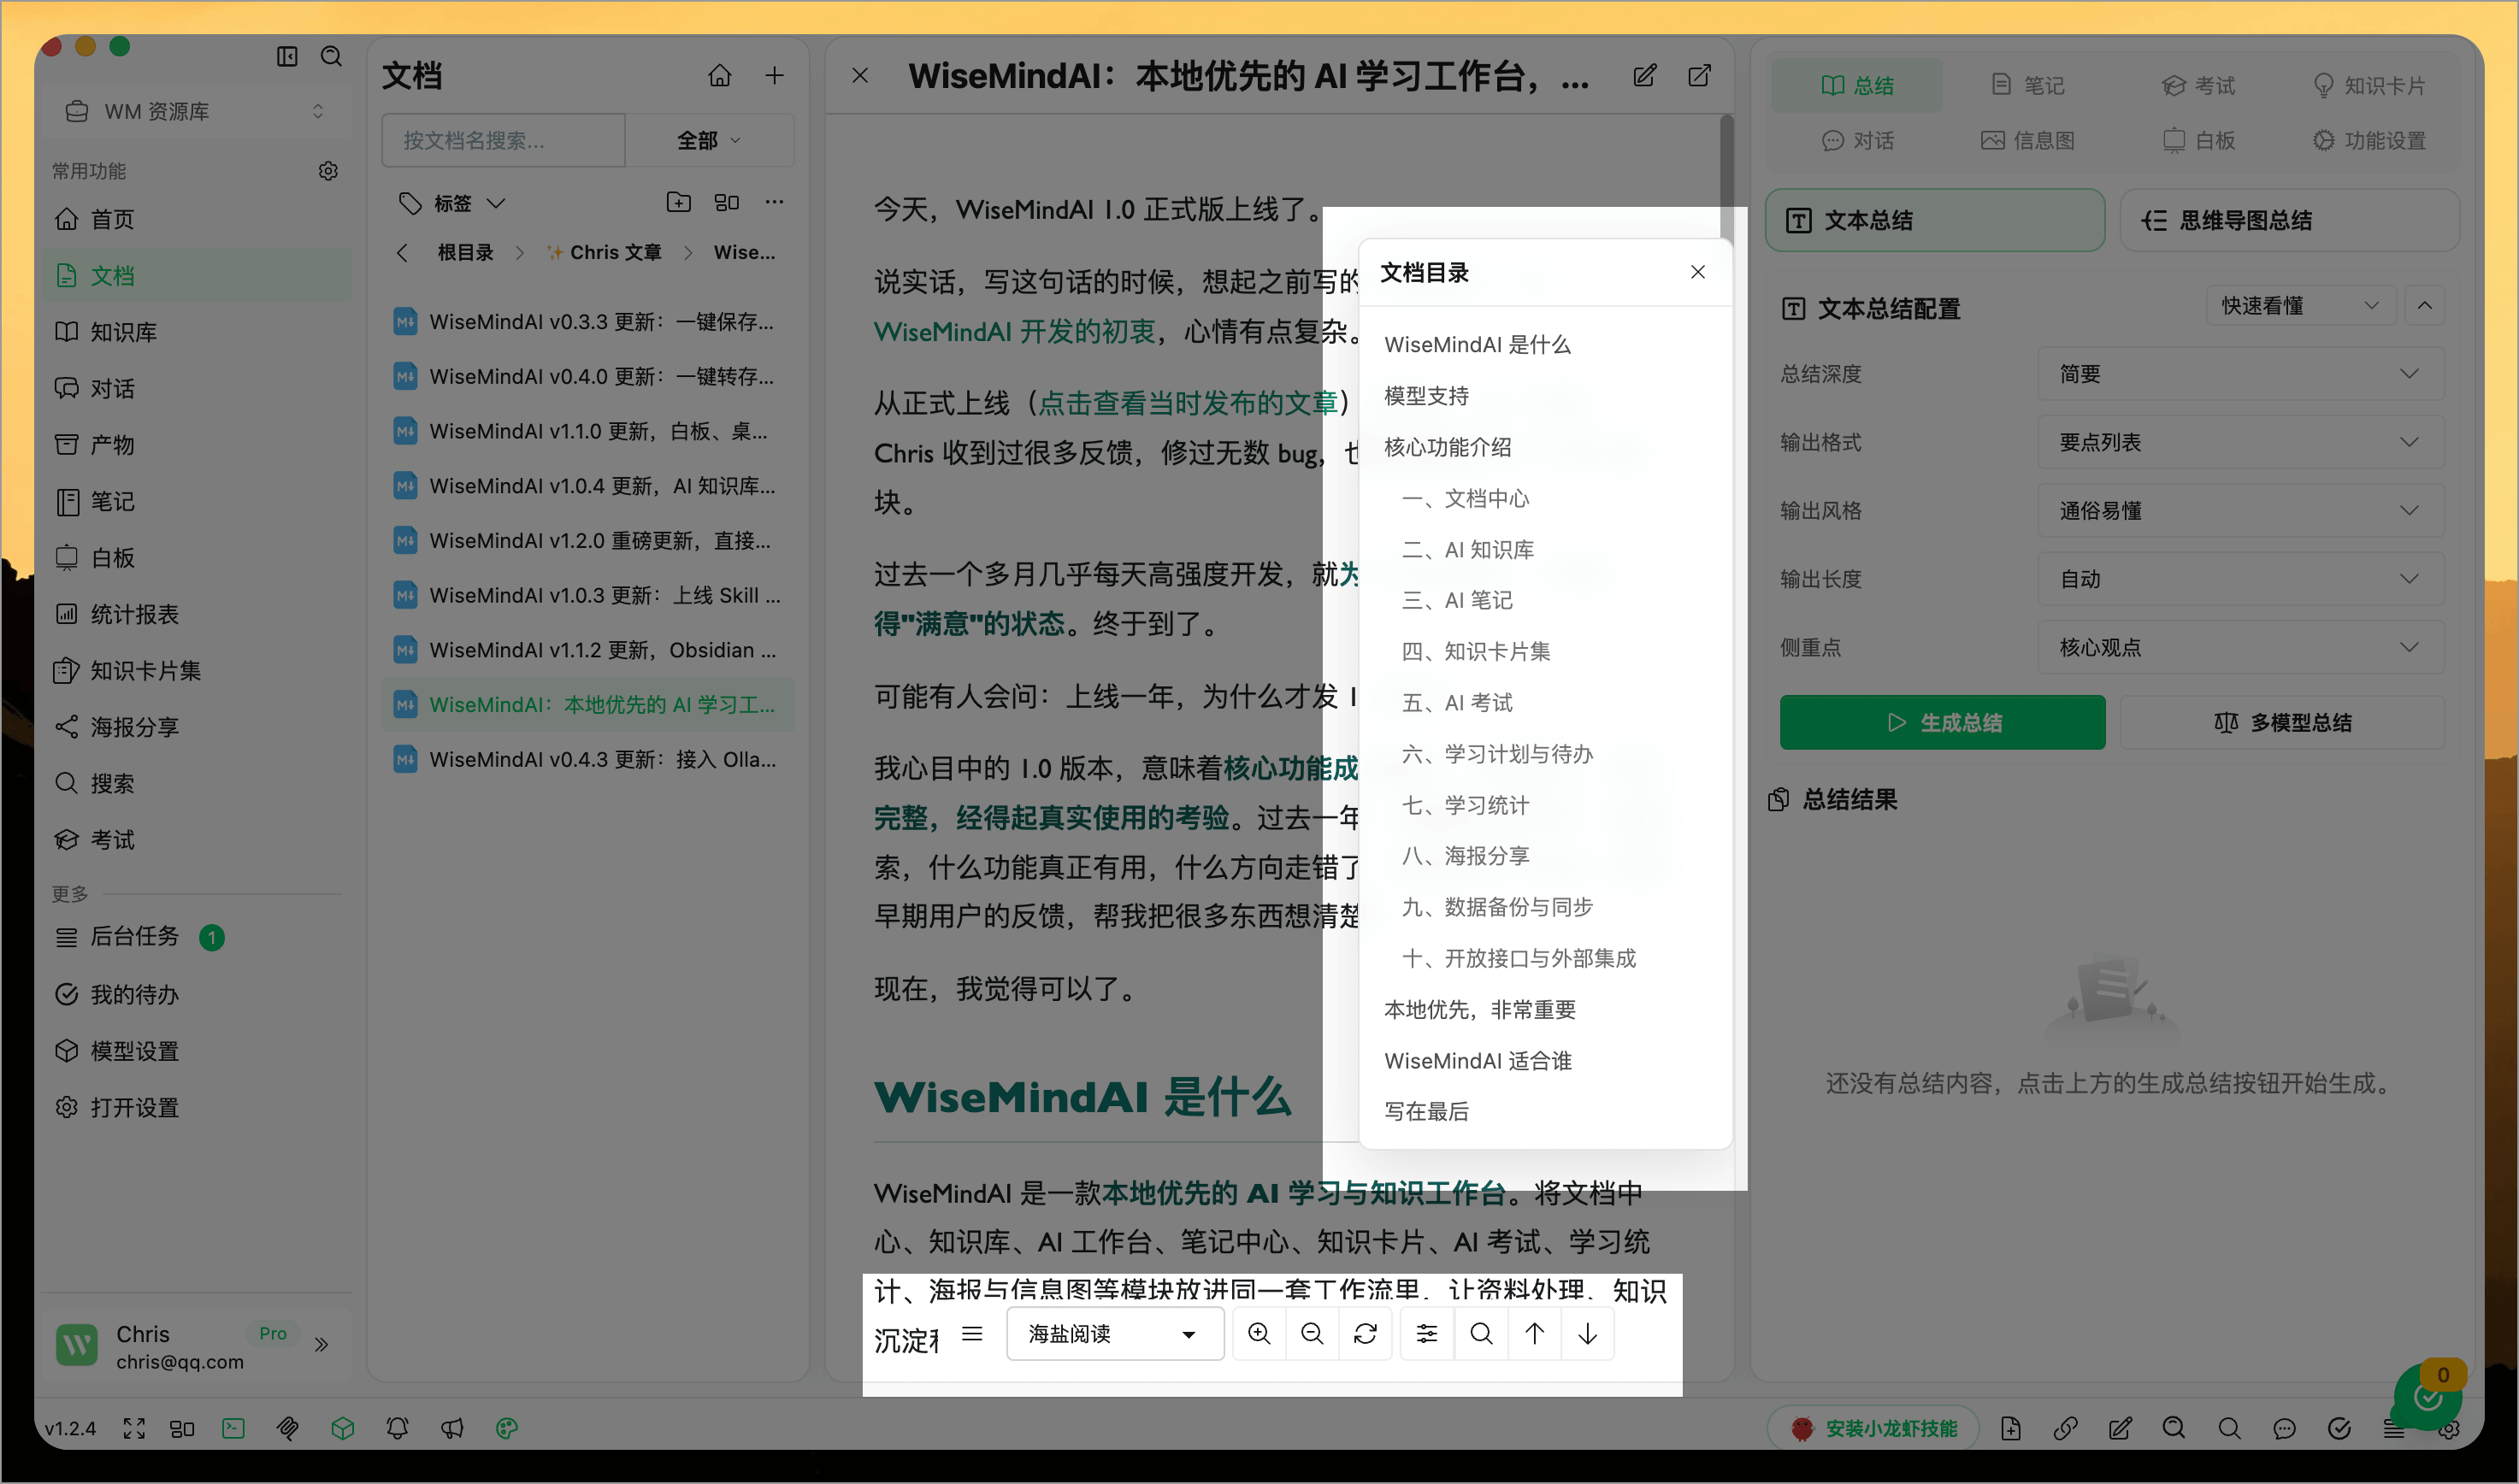
Task: Jump to 模型支持 in table of contents
Action: pyautogui.click(x=1426, y=396)
